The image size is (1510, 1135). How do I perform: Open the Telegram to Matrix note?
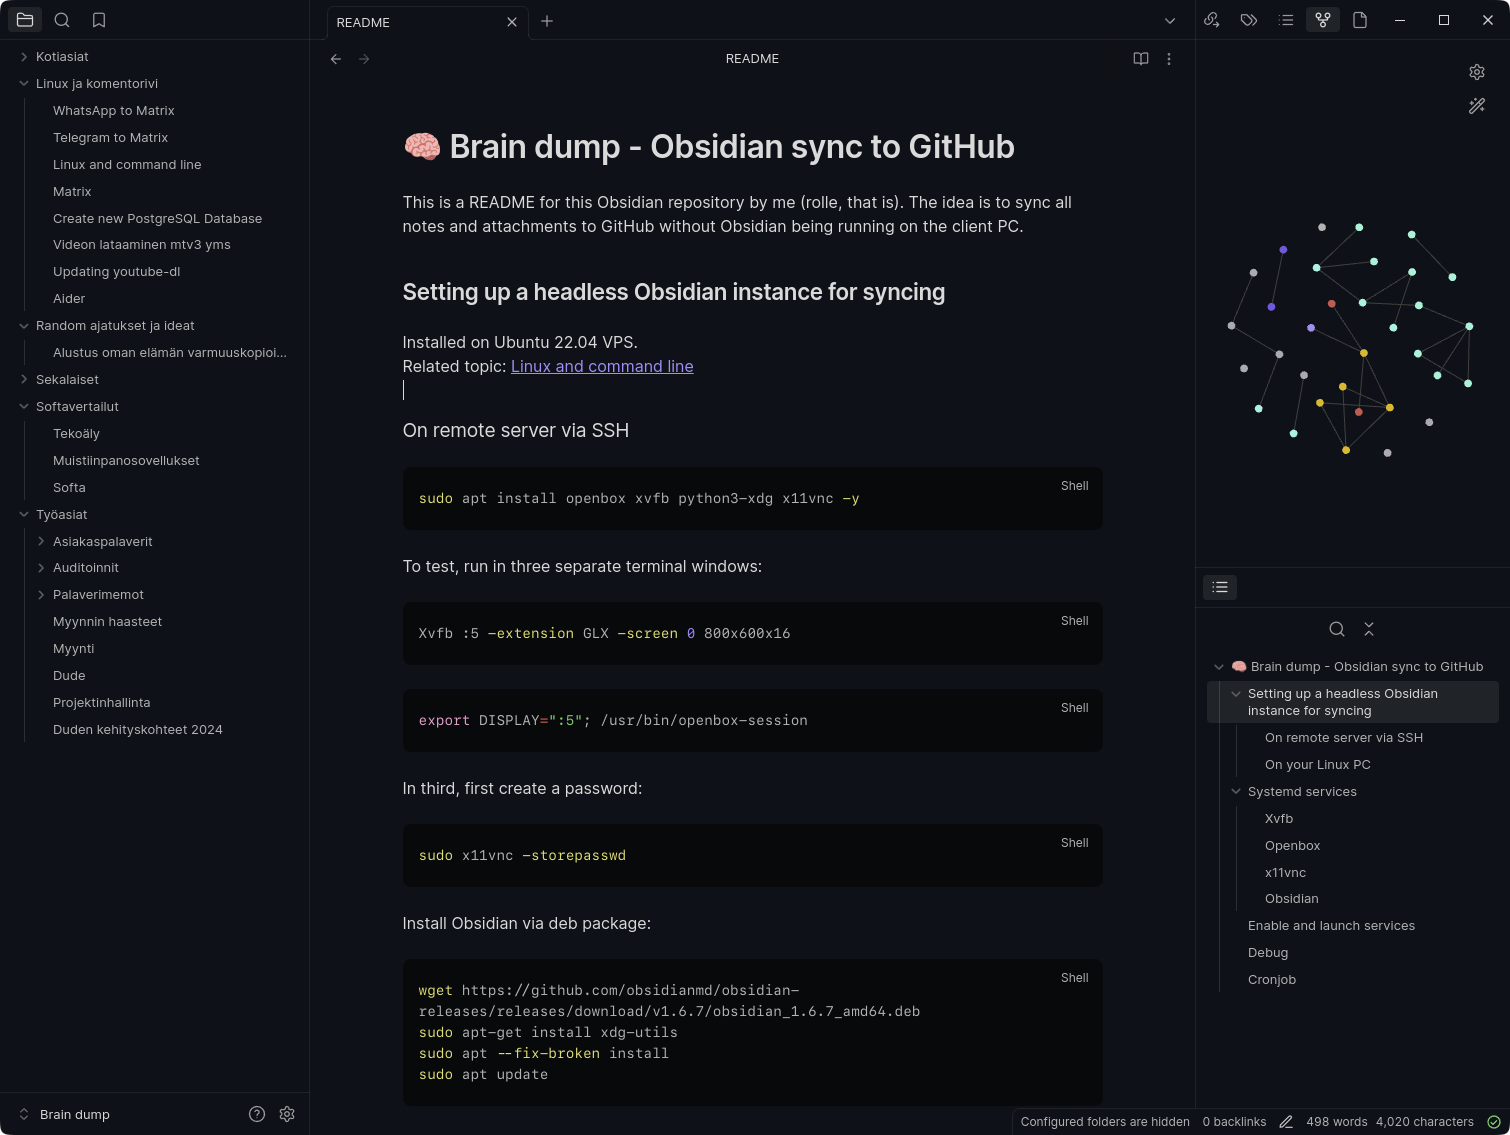tap(110, 138)
